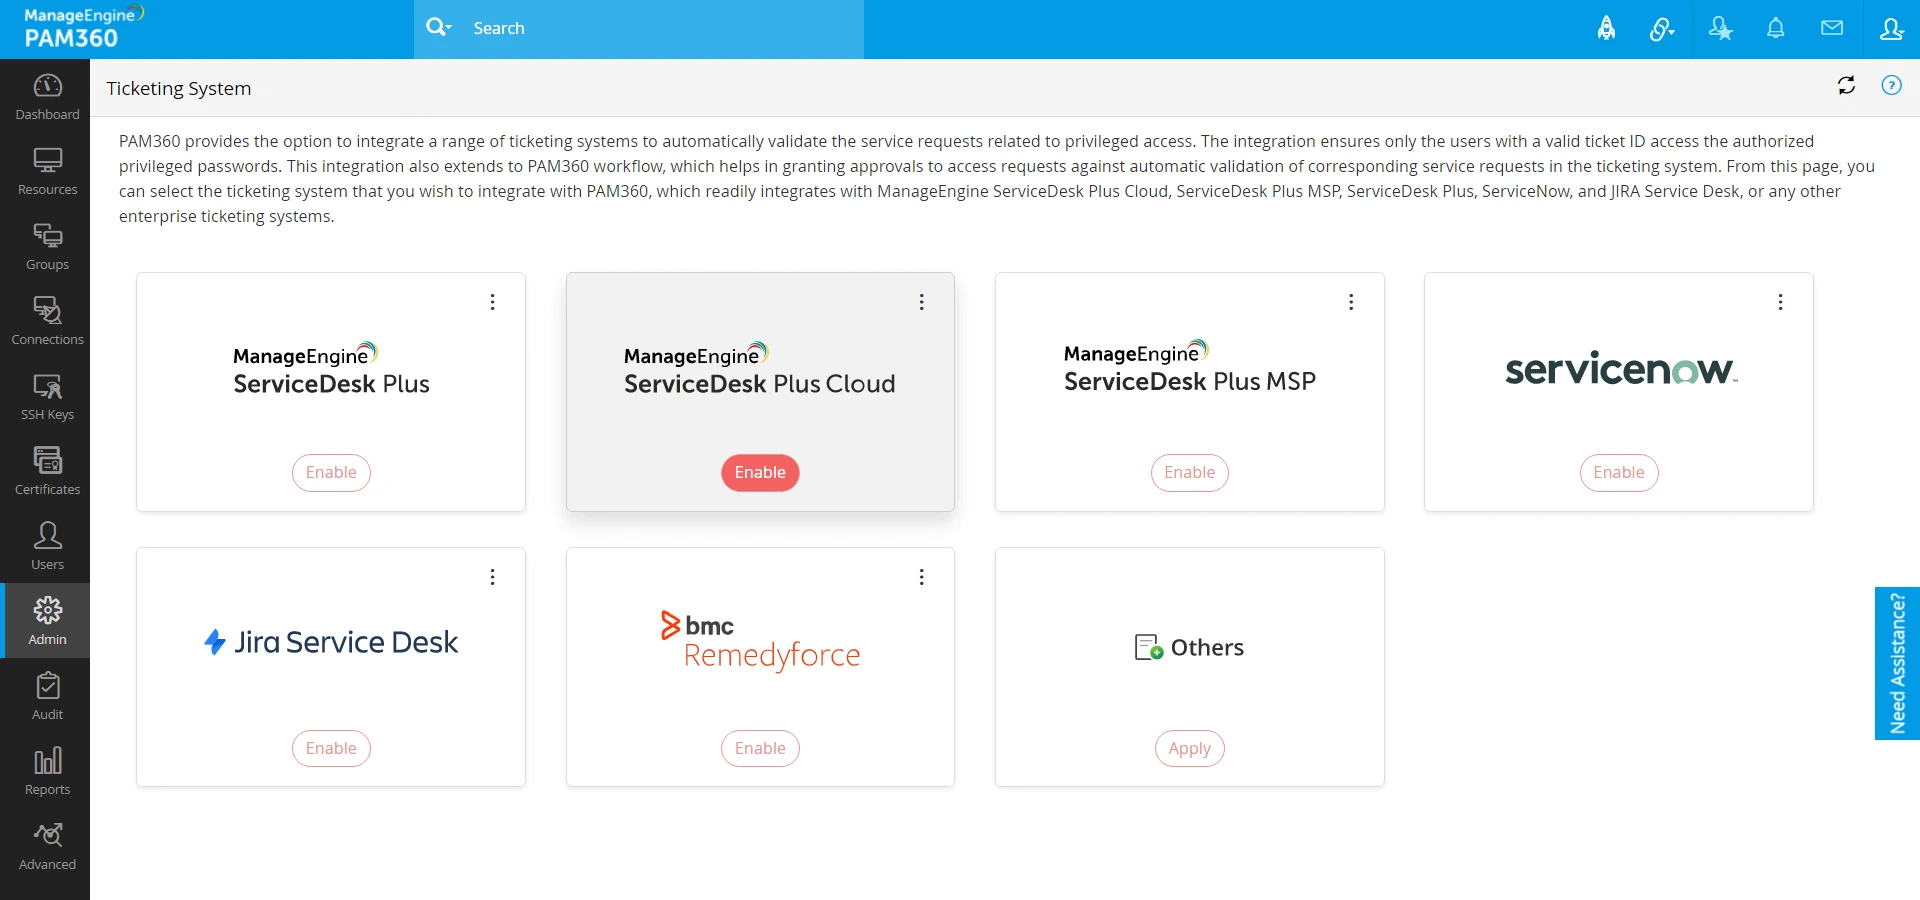Select the Resources icon in the sidebar
The width and height of the screenshot is (1920, 900).
tap(46, 170)
